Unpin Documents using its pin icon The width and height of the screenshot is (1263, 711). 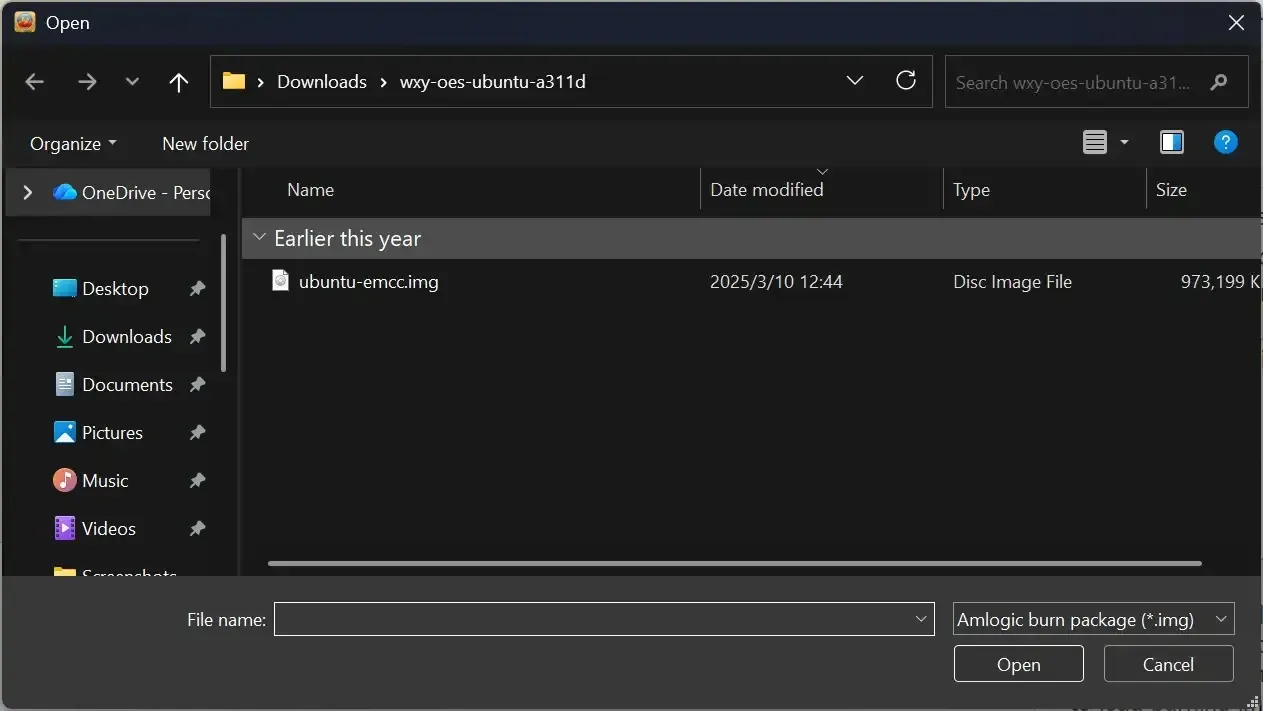(197, 384)
